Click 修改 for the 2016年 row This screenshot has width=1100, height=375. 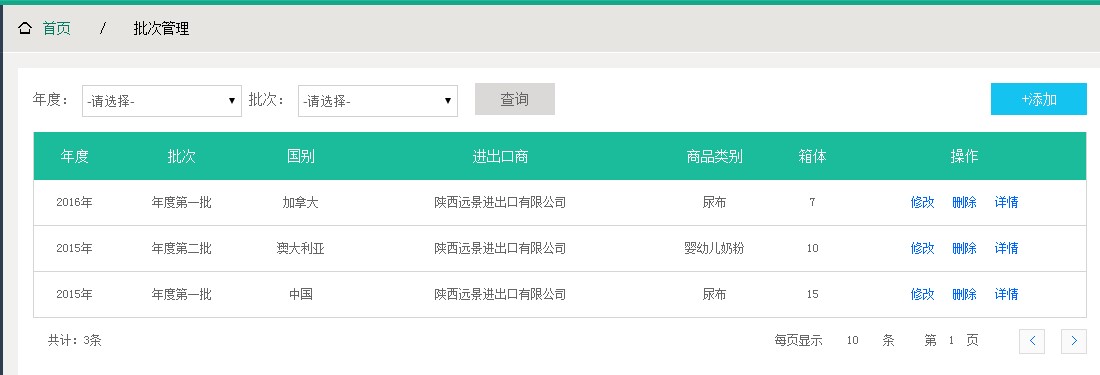tap(923, 203)
